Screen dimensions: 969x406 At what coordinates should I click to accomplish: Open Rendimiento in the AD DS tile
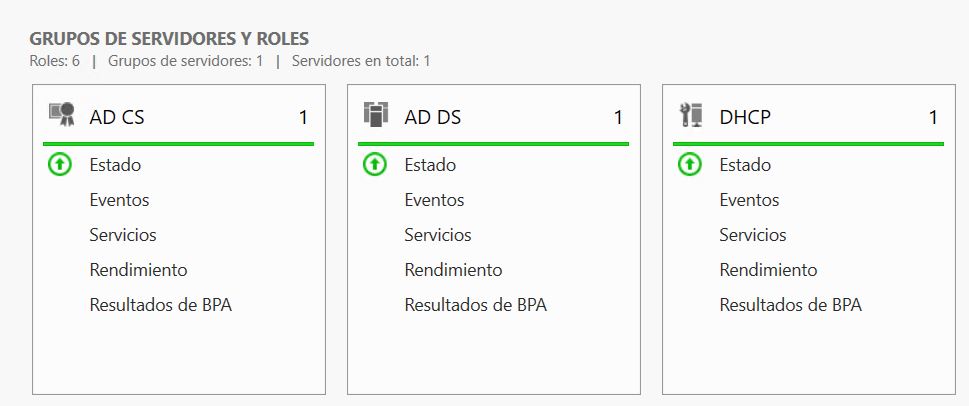[x=454, y=270]
